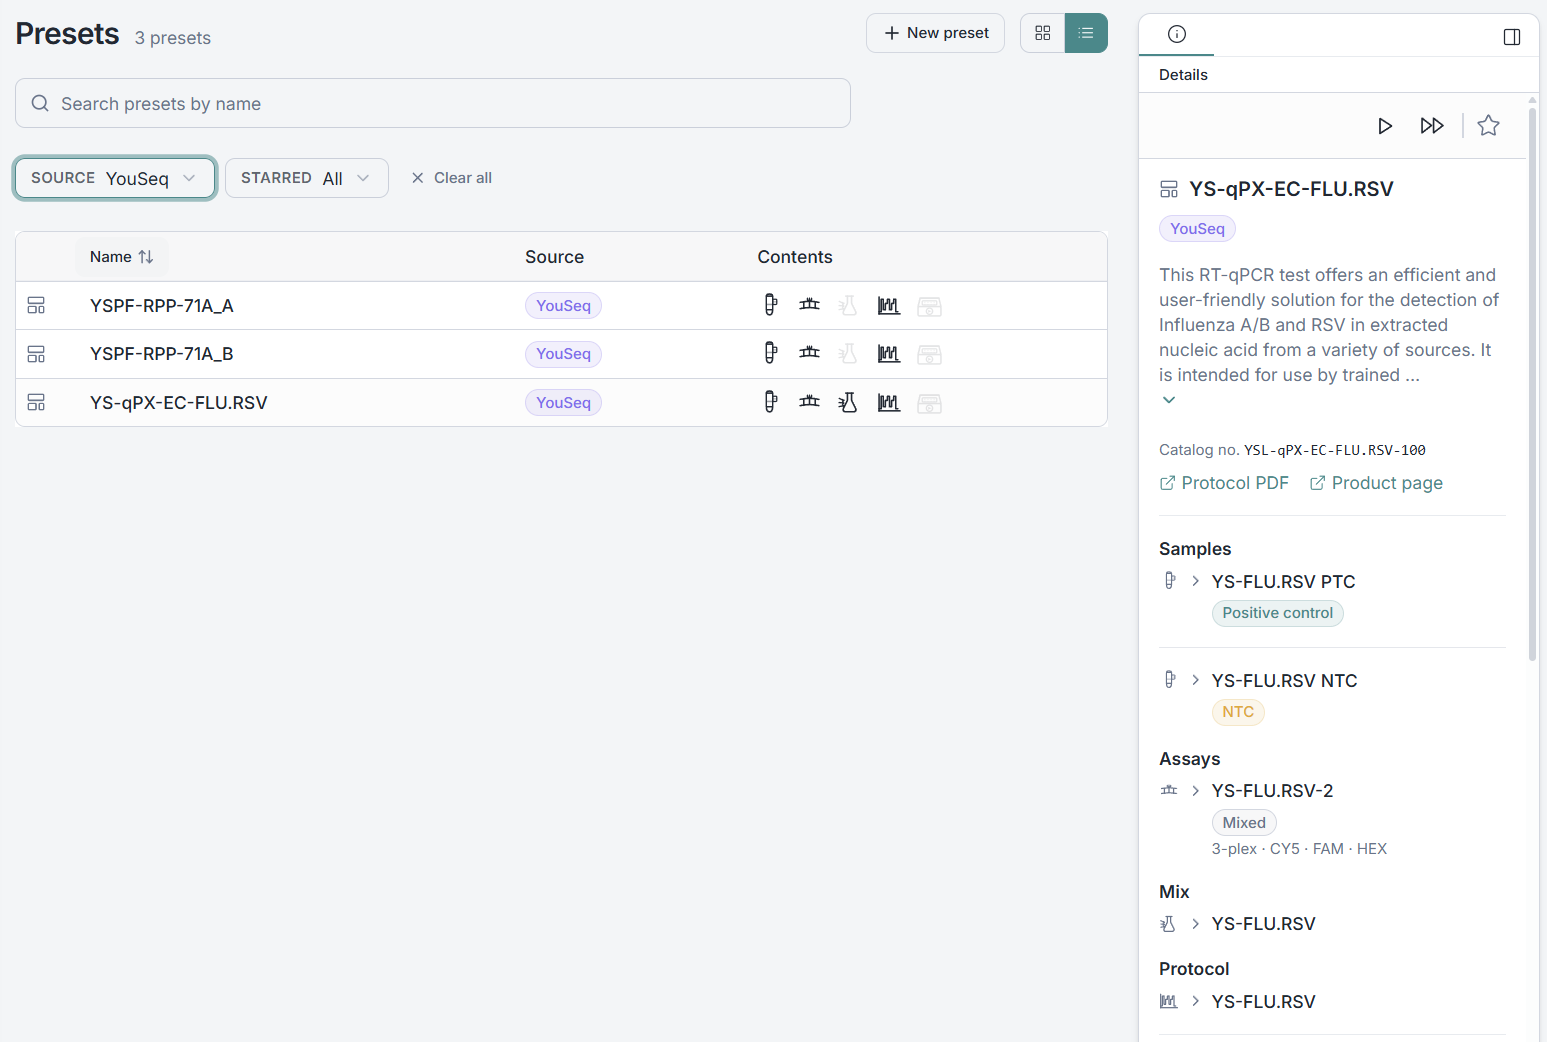Viewport: 1547px width, 1042px height.
Task: Click YouSeq source tag in YSPF-RPP-71A_A row
Action: tap(563, 306)
